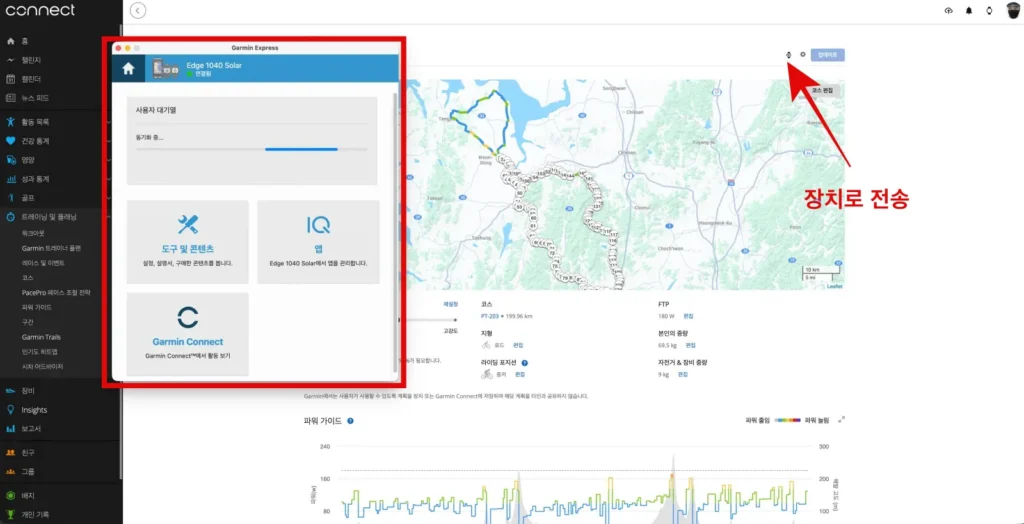Click the send-to-device icon beside the gear
This screenshot has height=524, width=1024.
(x=789, y=54)
